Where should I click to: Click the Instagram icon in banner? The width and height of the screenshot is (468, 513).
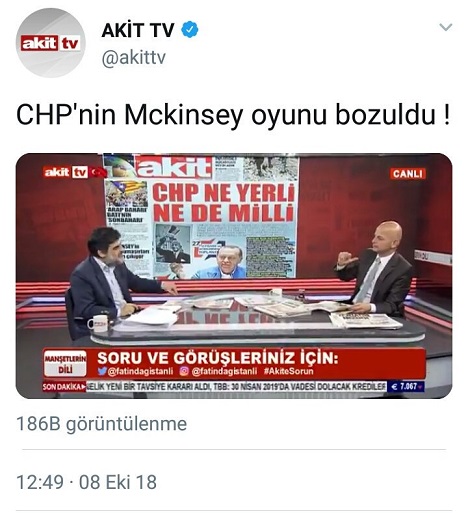[184, 371]
